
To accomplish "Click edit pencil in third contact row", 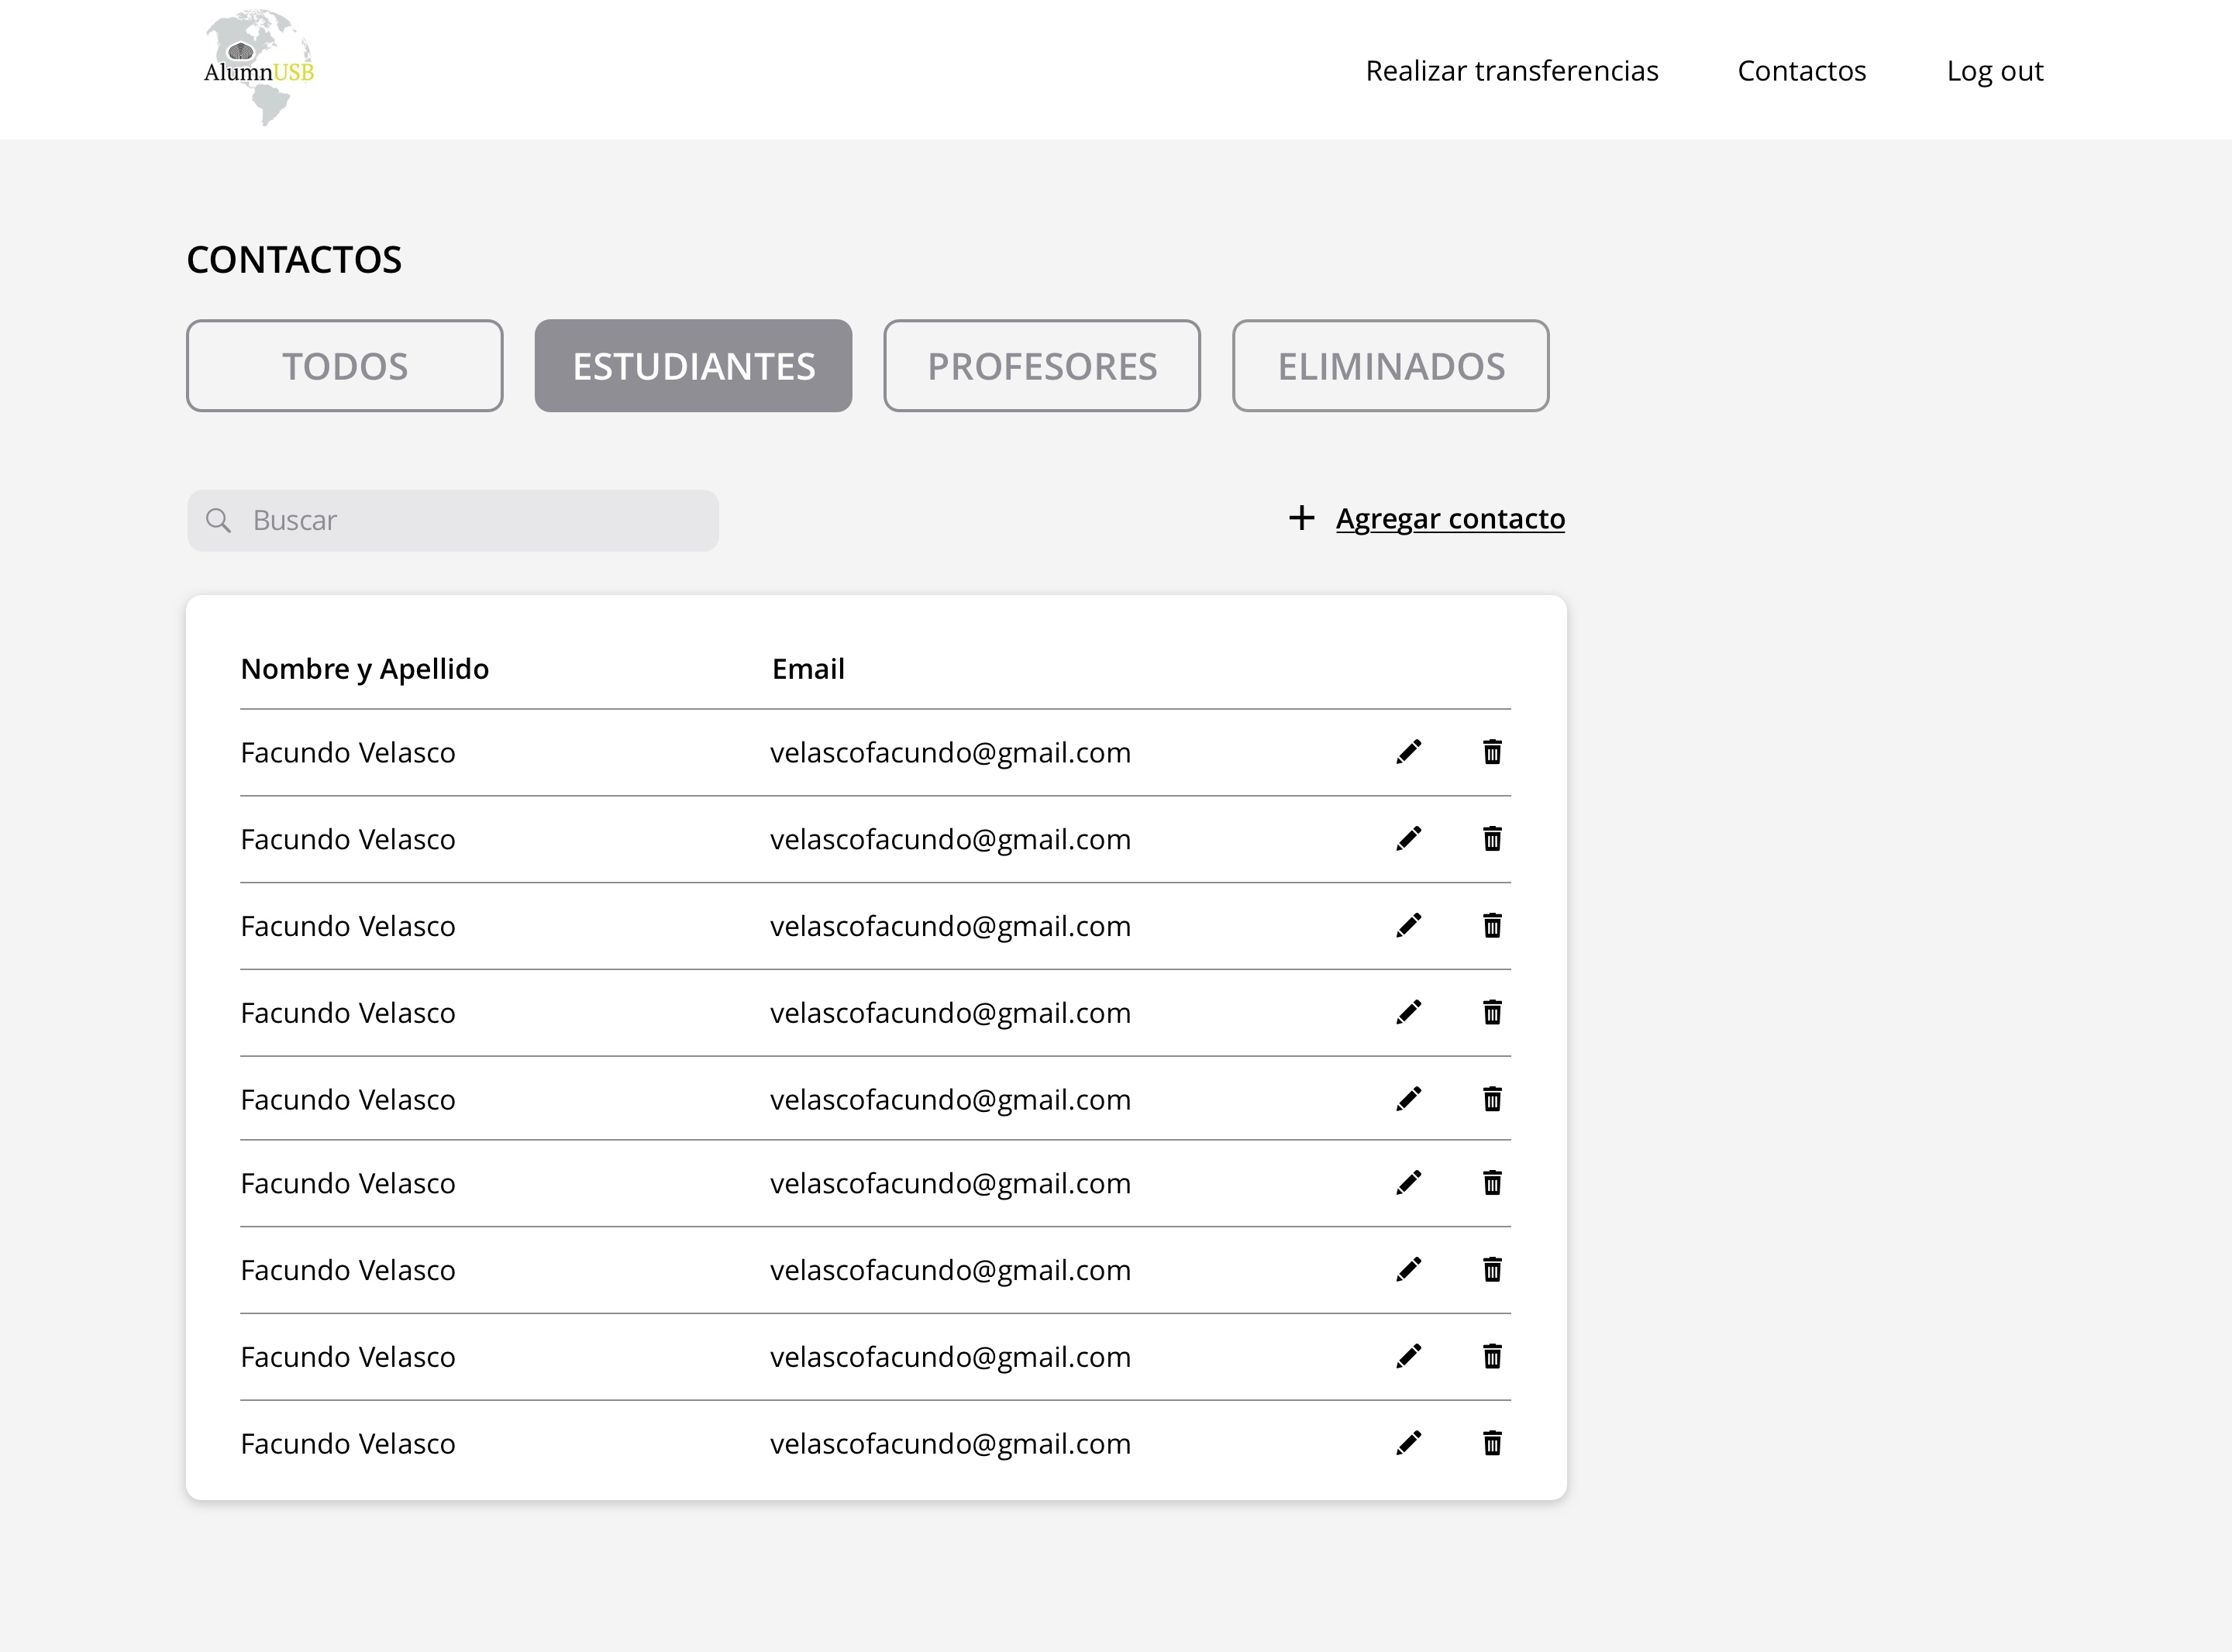I will pyautogui.click(x=1408, y=926).
